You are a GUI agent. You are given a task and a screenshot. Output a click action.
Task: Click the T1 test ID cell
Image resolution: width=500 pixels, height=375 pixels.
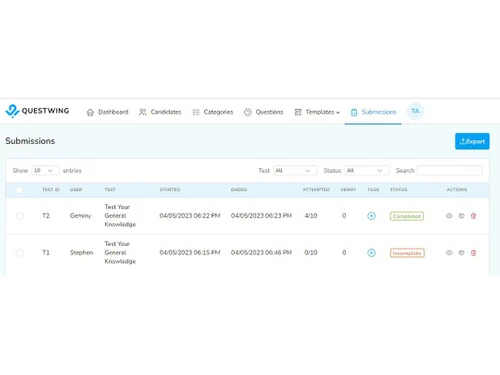click(46, 252)
